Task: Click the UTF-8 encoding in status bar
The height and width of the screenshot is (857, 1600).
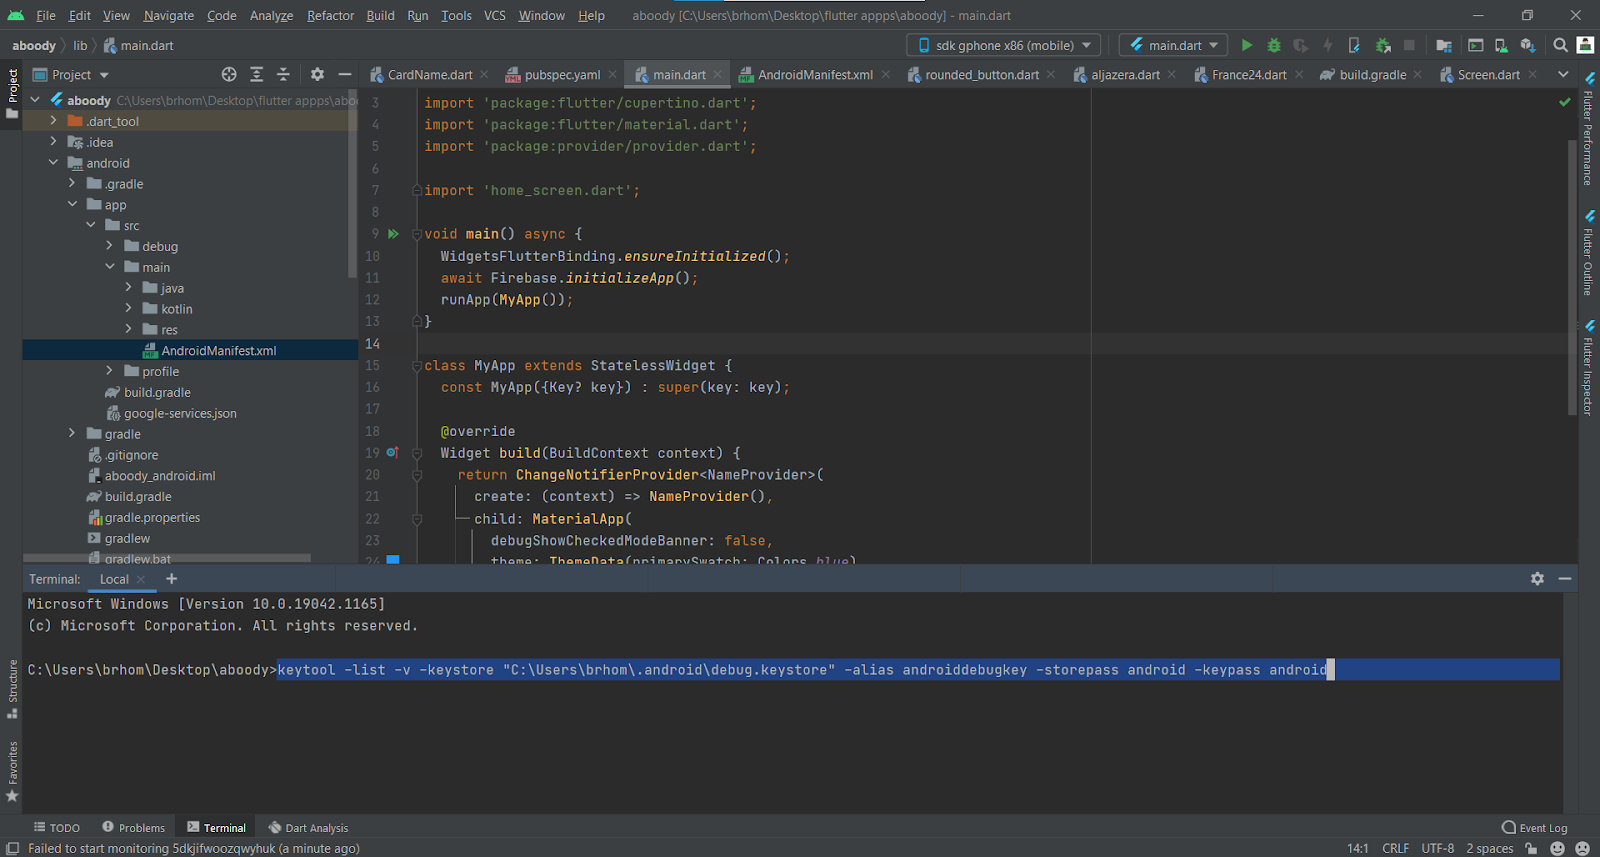Action: click(x=1438, y=848)
